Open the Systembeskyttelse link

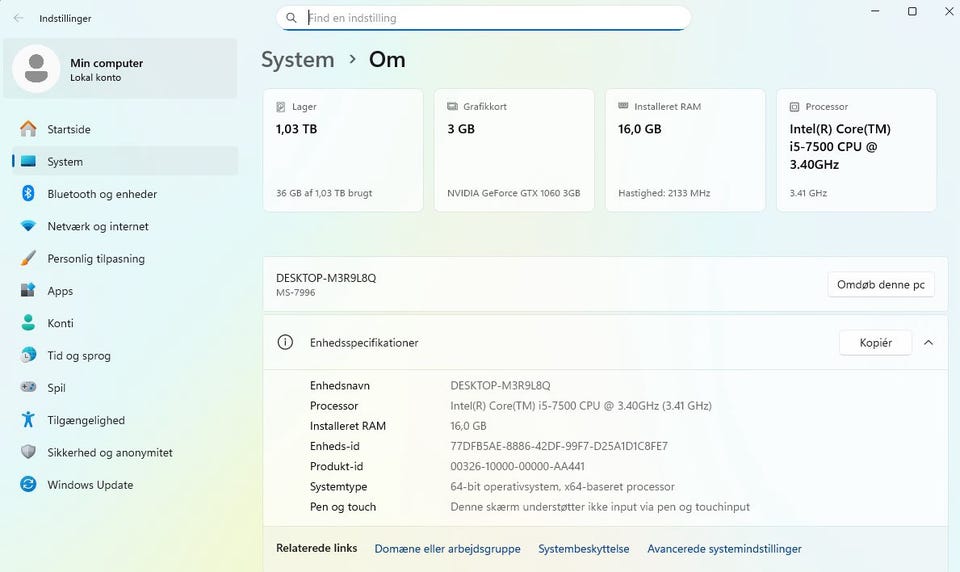(583, 549)
